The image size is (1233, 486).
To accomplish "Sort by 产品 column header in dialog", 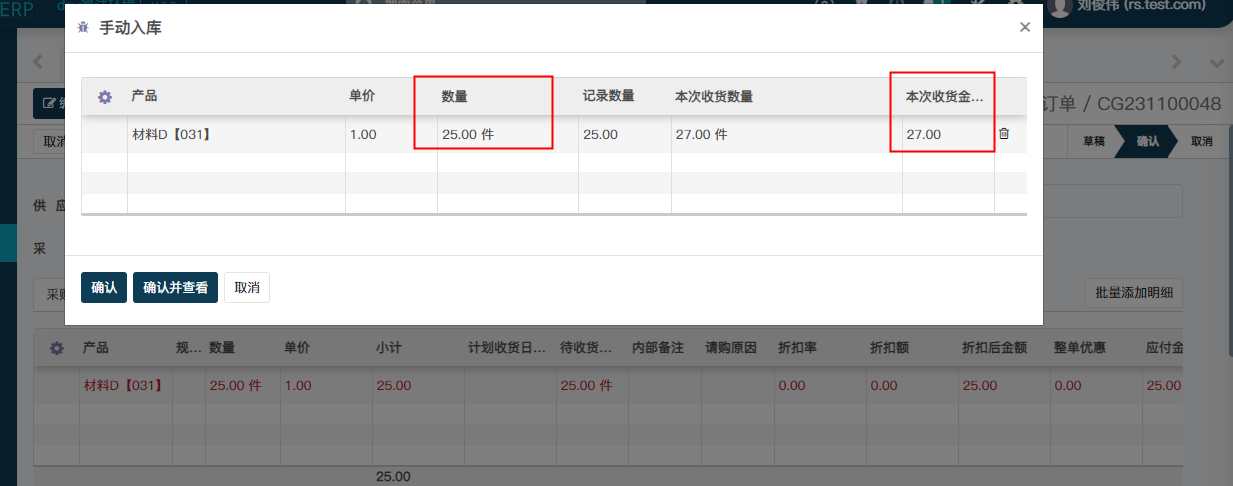I will pyautogui.click(x=145, y=96).
